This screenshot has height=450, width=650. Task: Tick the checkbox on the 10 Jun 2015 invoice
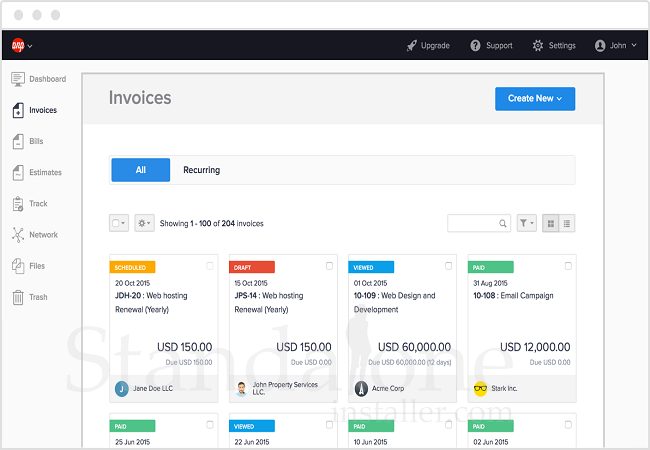[x=449, y=425]
